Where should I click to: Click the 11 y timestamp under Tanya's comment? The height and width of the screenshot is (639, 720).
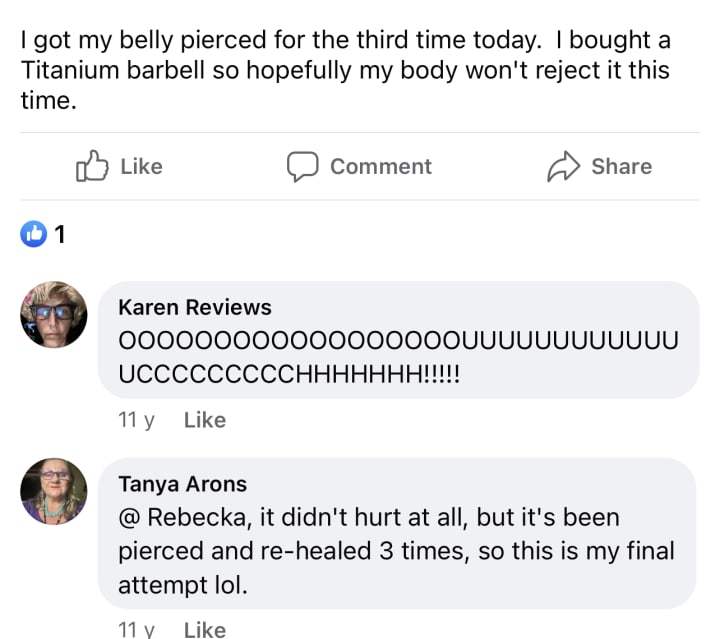click(136, 629)
